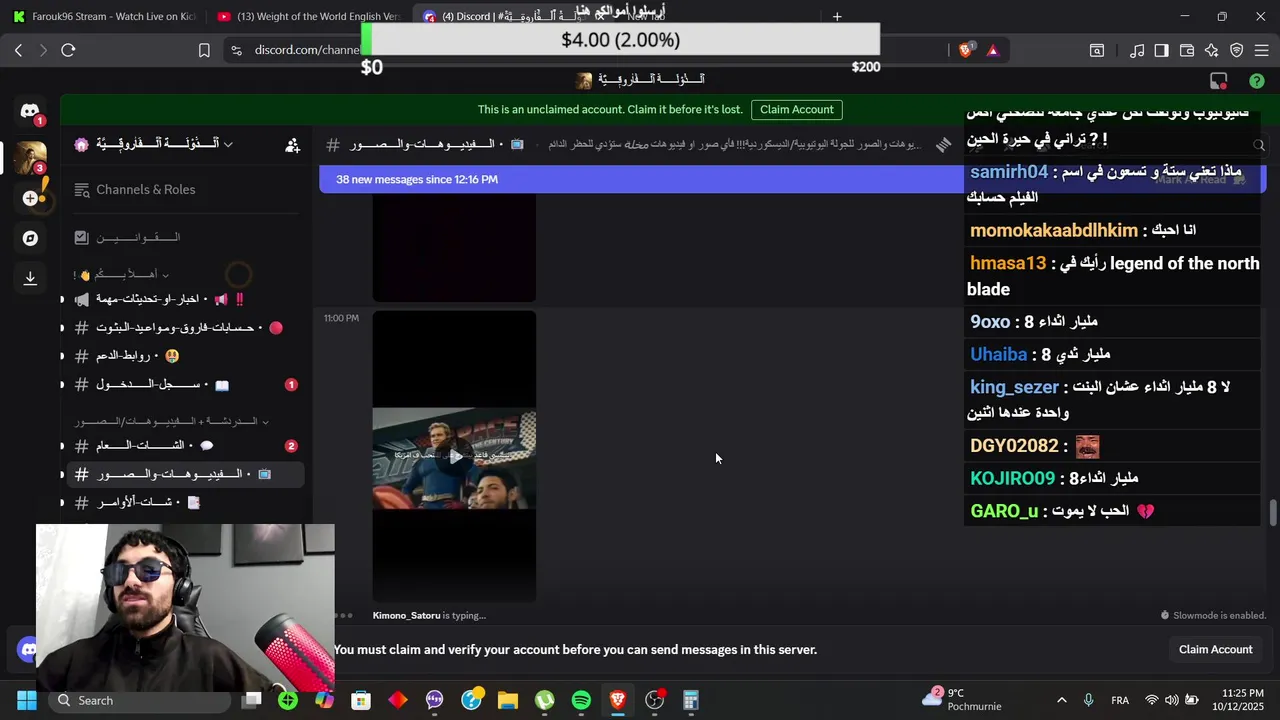Open the support links channel with money face
The image size is (1280, 720).
coord(185,355)
